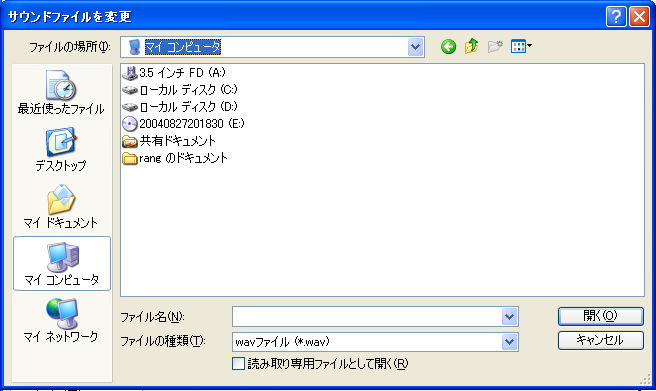
Task: Click the My Computer icon in the location box
Action: coord(134,47)
